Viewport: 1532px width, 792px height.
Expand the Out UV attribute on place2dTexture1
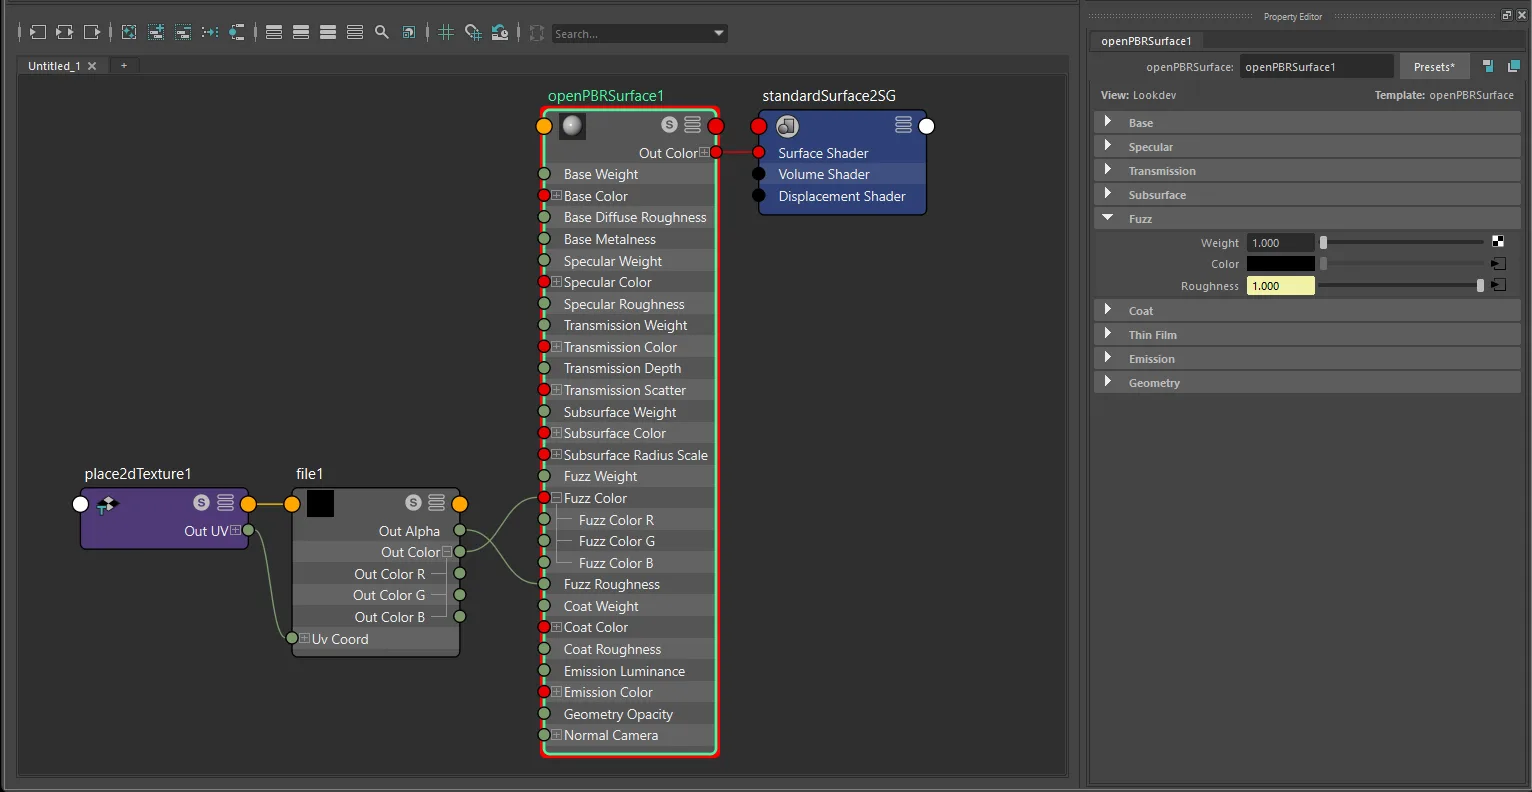coord(236,531)
